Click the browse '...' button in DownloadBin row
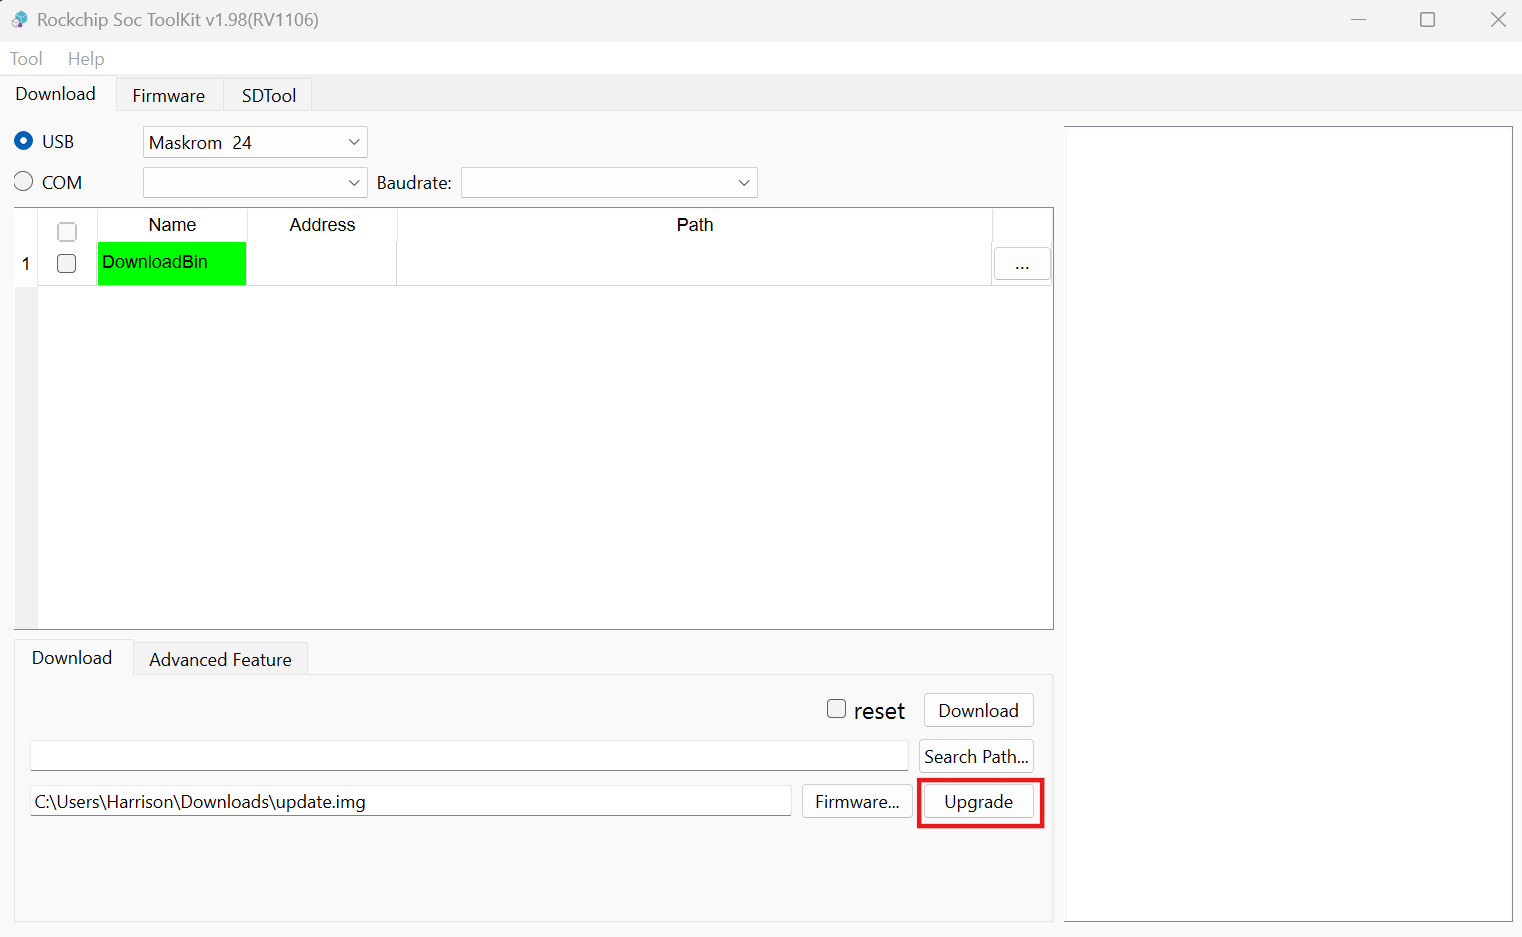Viewport: 1522px width, 937px height. [1021, 264]
